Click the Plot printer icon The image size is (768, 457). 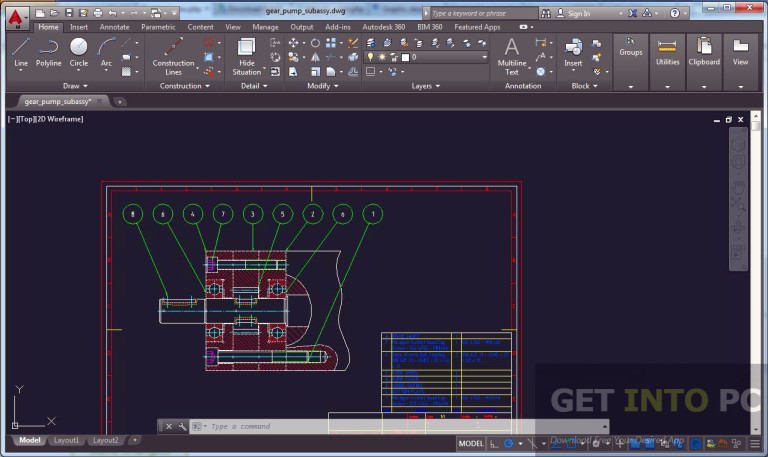click(98, 13)
